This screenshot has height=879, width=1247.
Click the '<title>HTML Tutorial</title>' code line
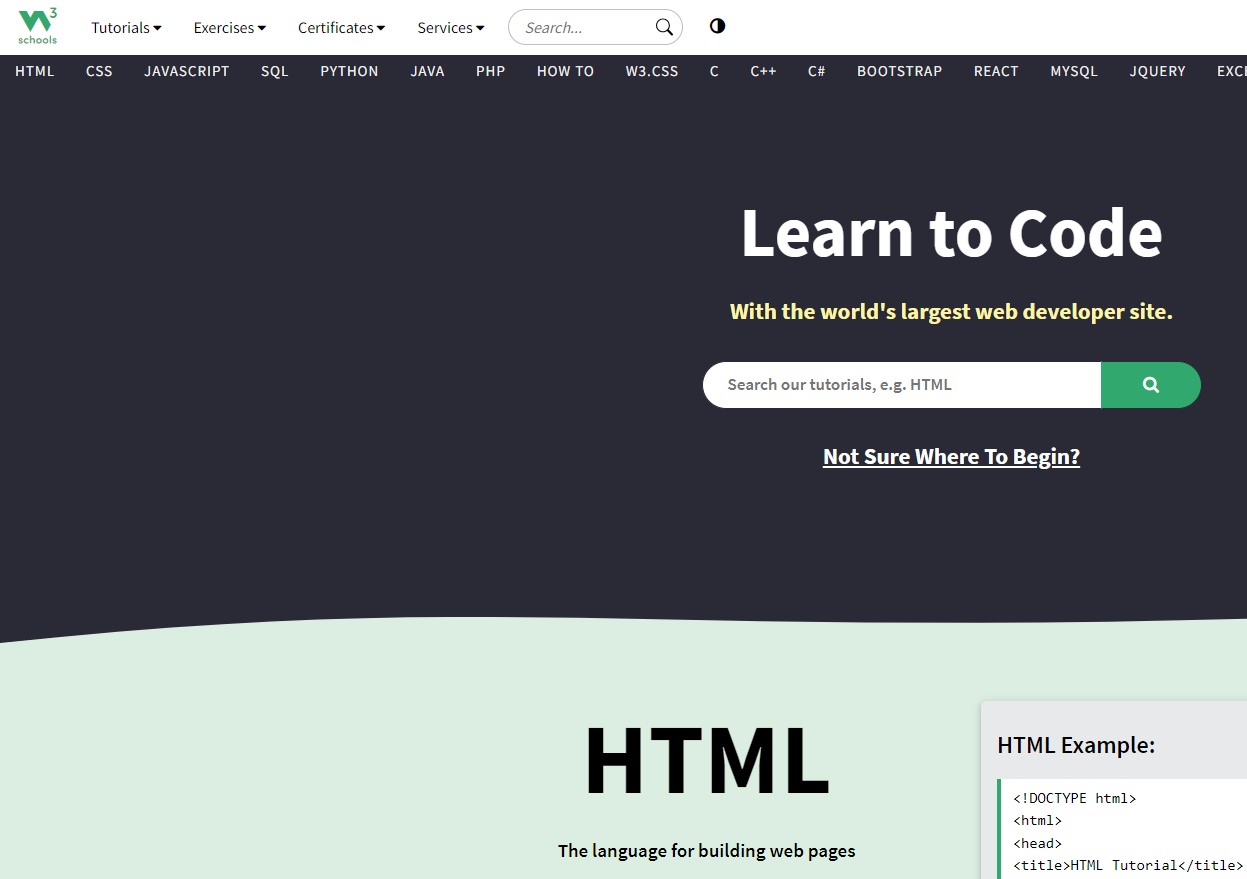click(x=1128, y=865)
